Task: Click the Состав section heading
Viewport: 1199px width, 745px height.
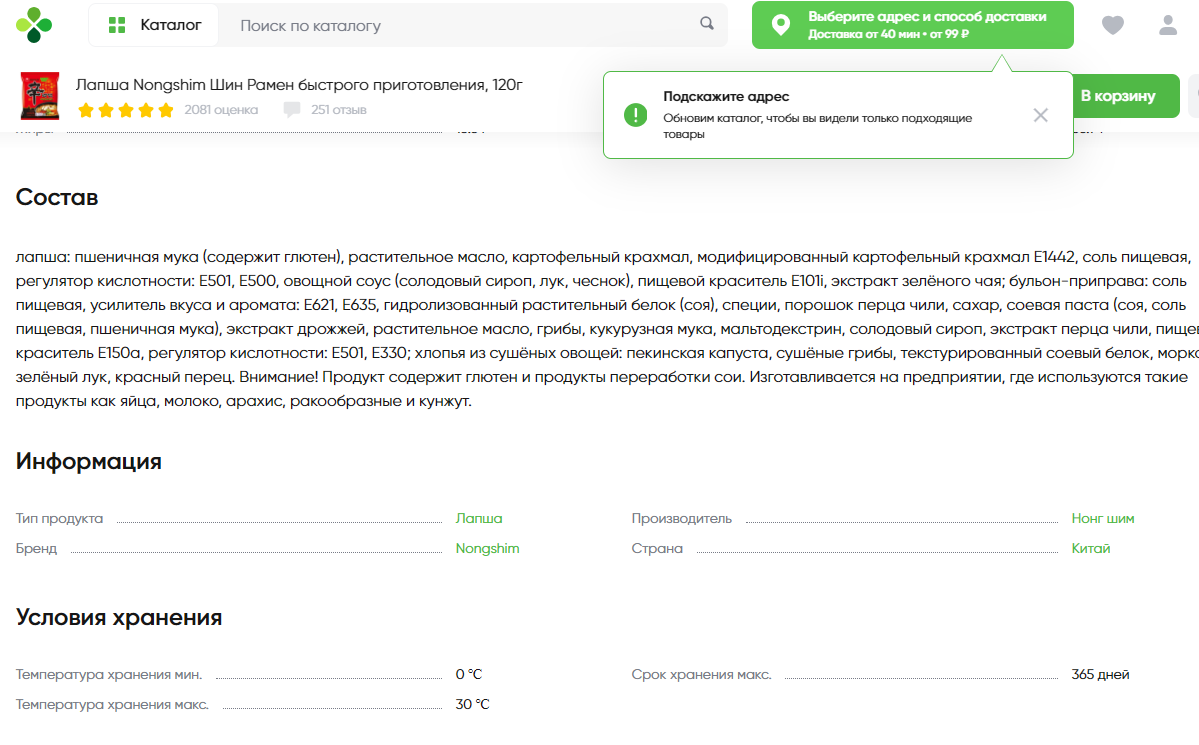Action: pyautogui.click(x=57, y=197)
